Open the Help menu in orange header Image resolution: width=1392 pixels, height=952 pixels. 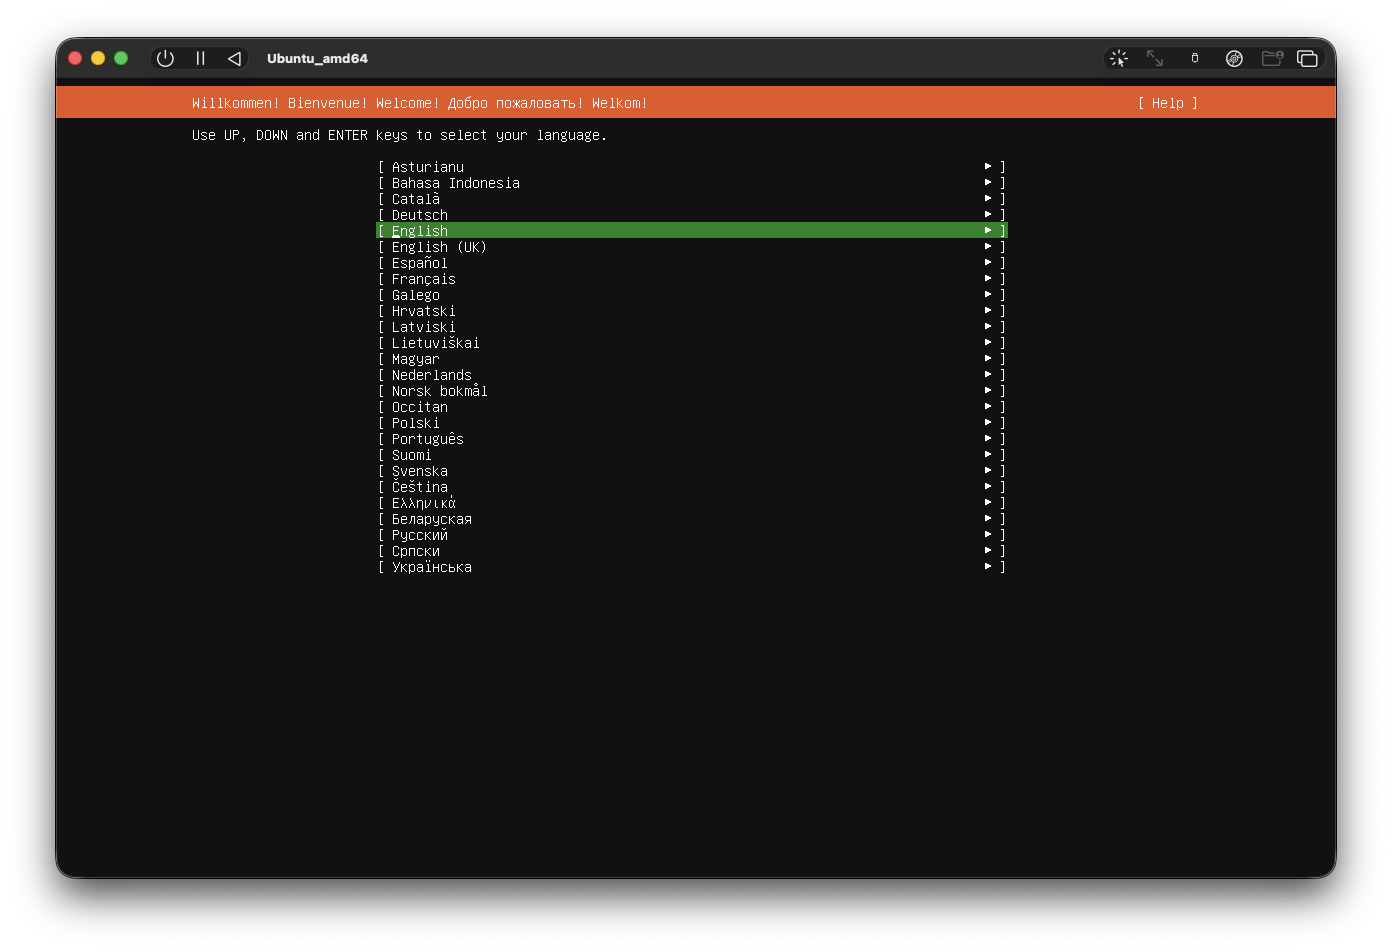[x=1167, y=103]
